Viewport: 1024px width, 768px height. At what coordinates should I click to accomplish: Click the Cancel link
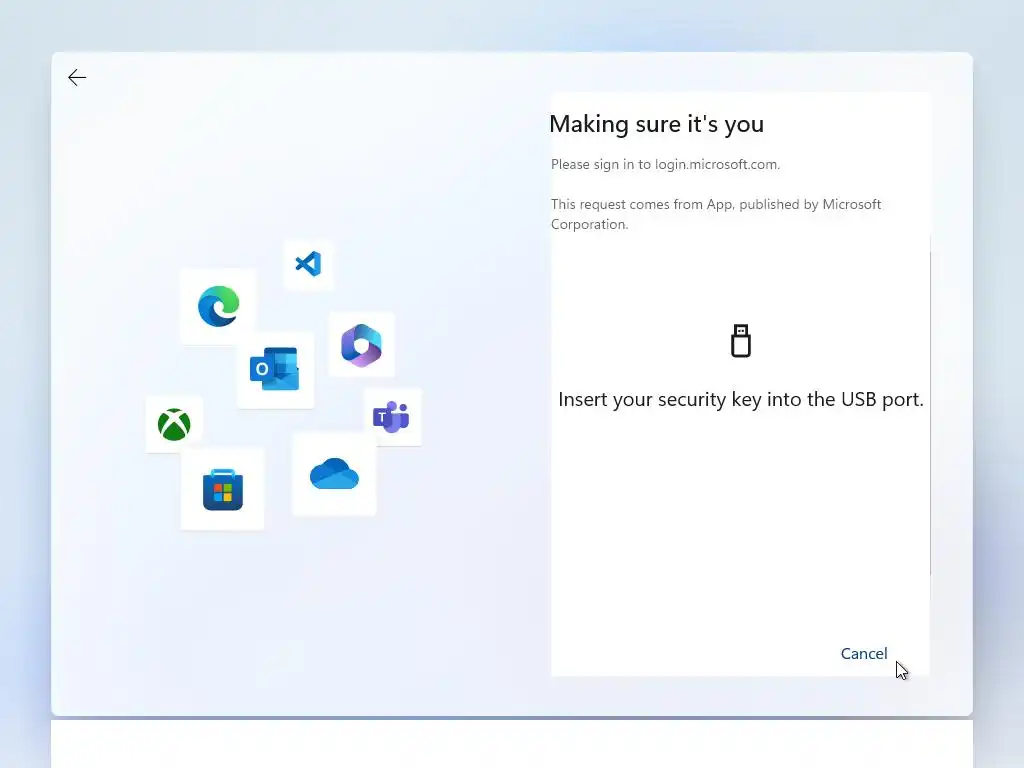(x=863, y=654)
